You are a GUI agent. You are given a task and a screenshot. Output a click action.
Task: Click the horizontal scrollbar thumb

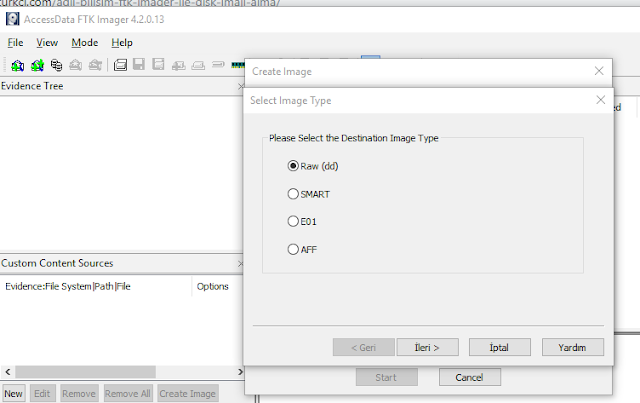85,372
